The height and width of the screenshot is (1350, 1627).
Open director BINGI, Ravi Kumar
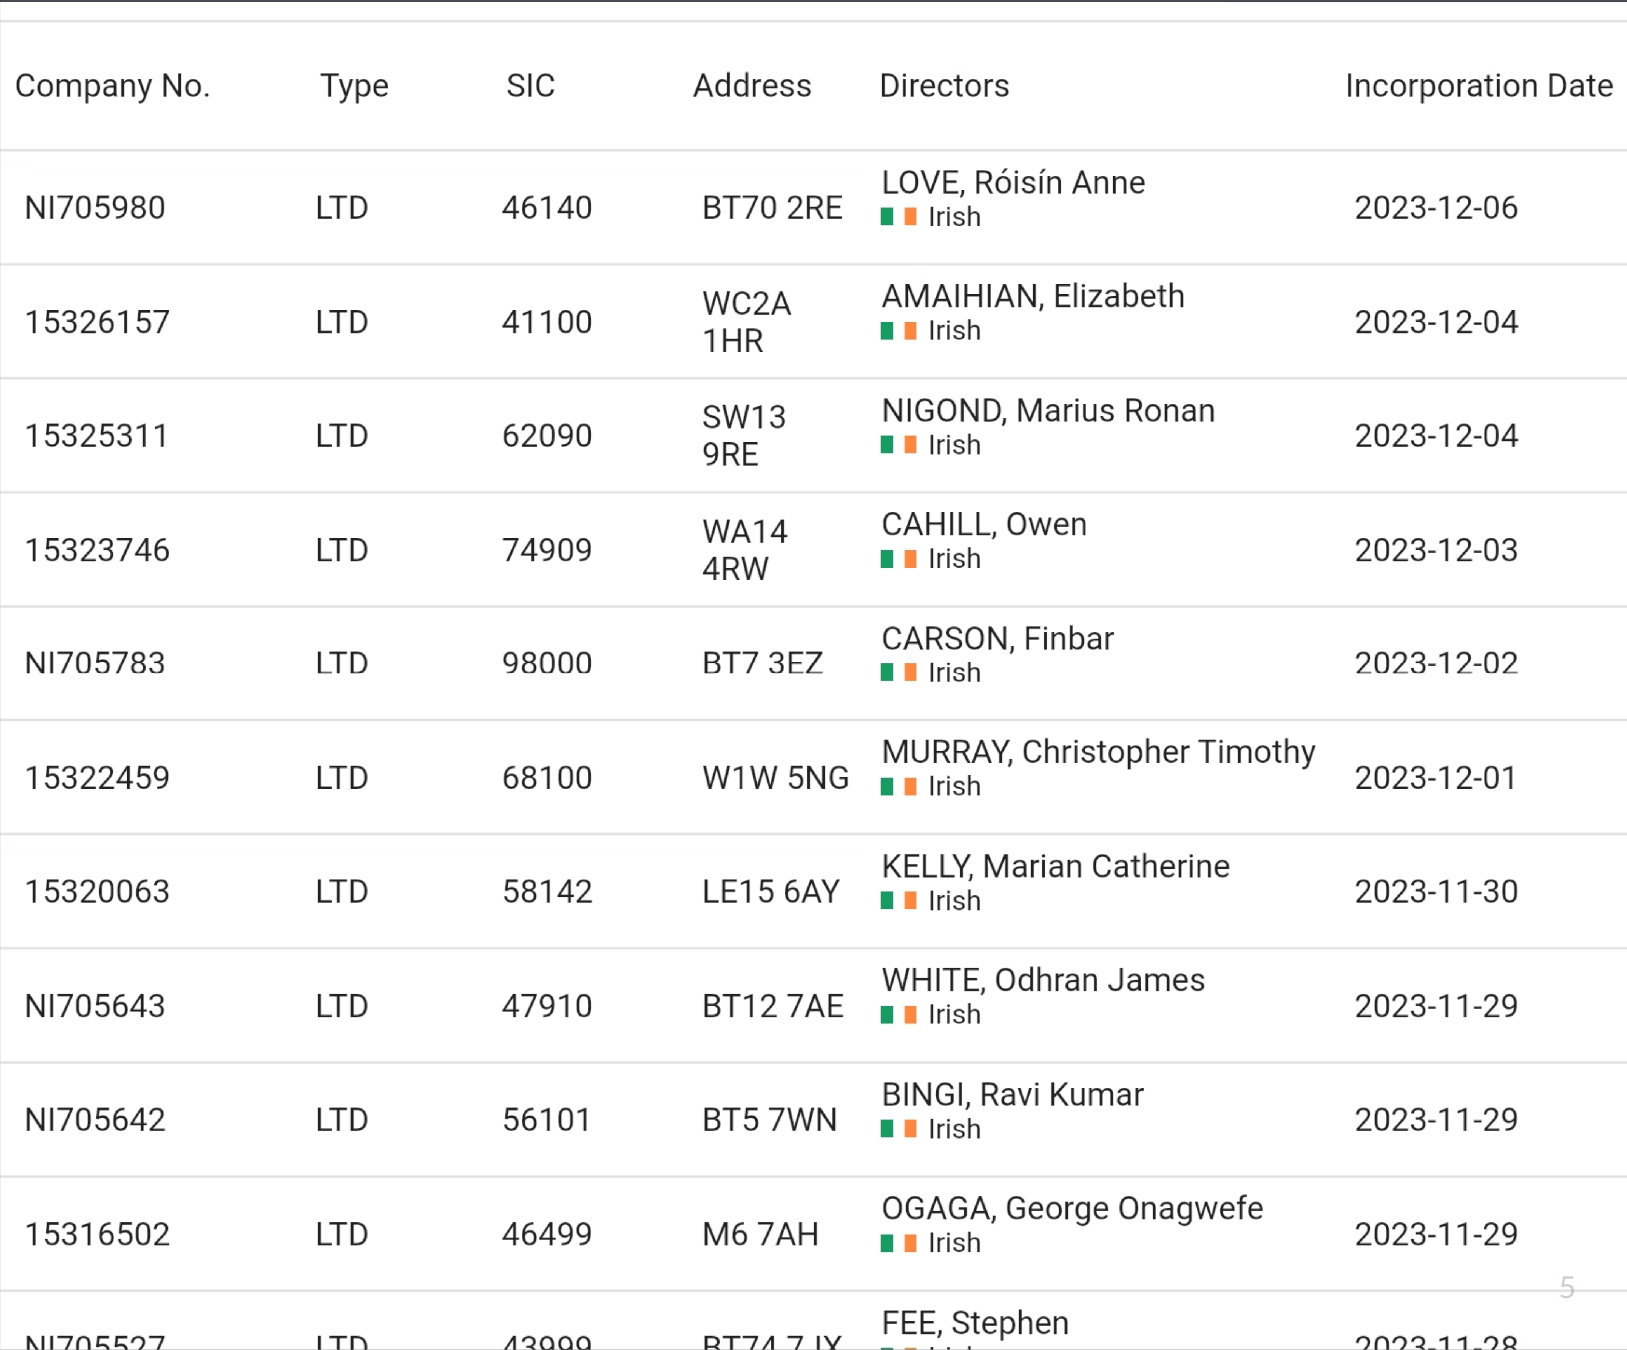point(1012,1094)
